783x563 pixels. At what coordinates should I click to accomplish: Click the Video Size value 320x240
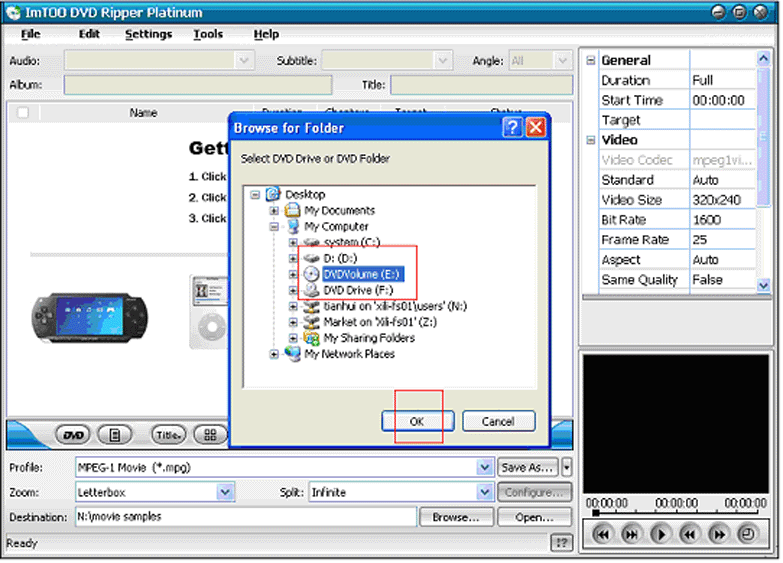724,201
